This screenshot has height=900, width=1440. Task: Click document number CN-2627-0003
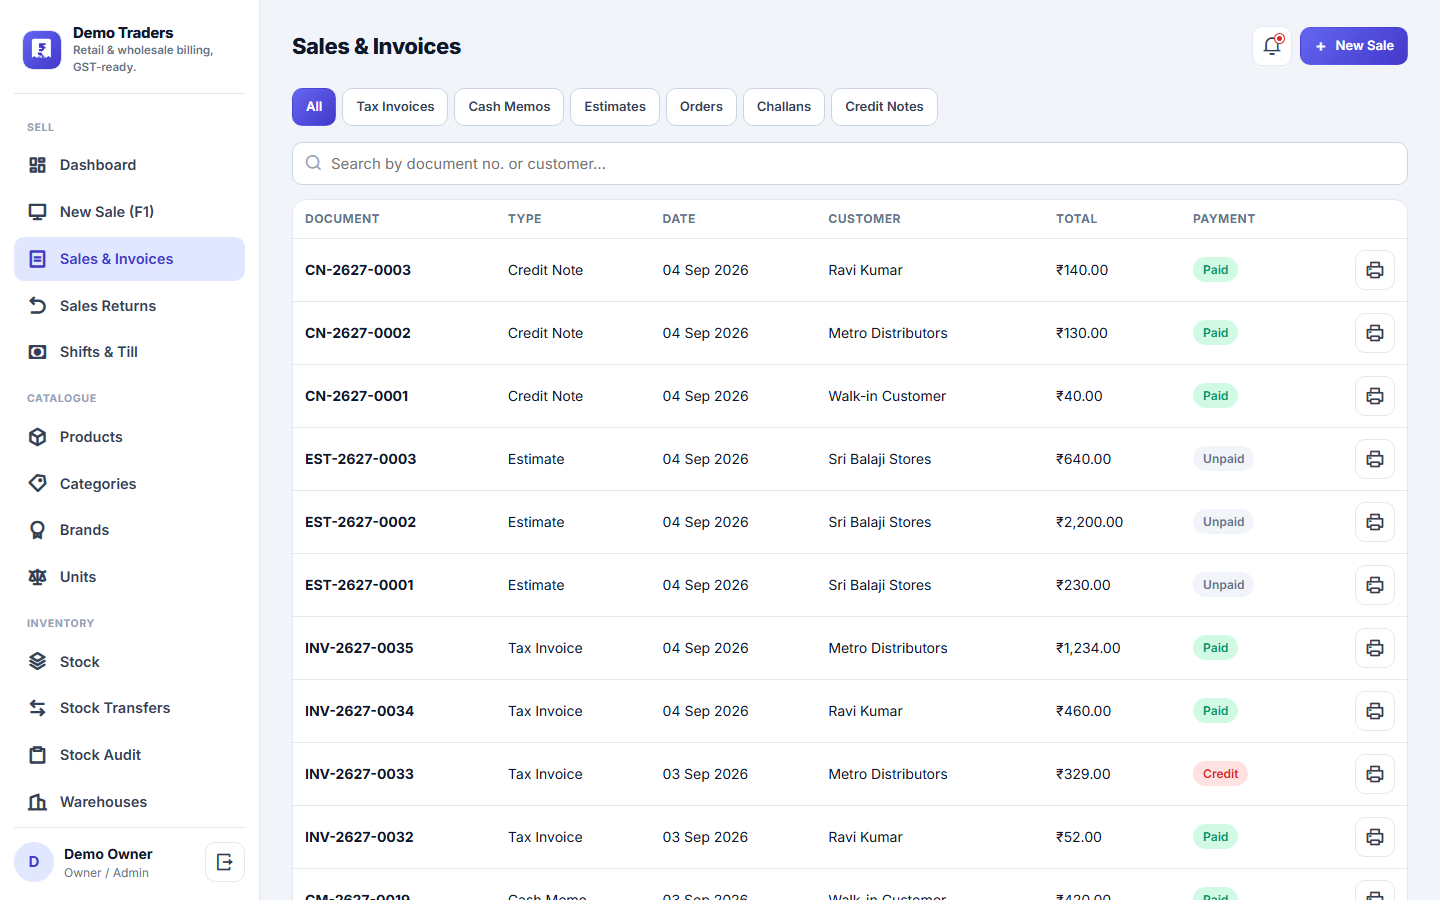(x=358, y=270)
